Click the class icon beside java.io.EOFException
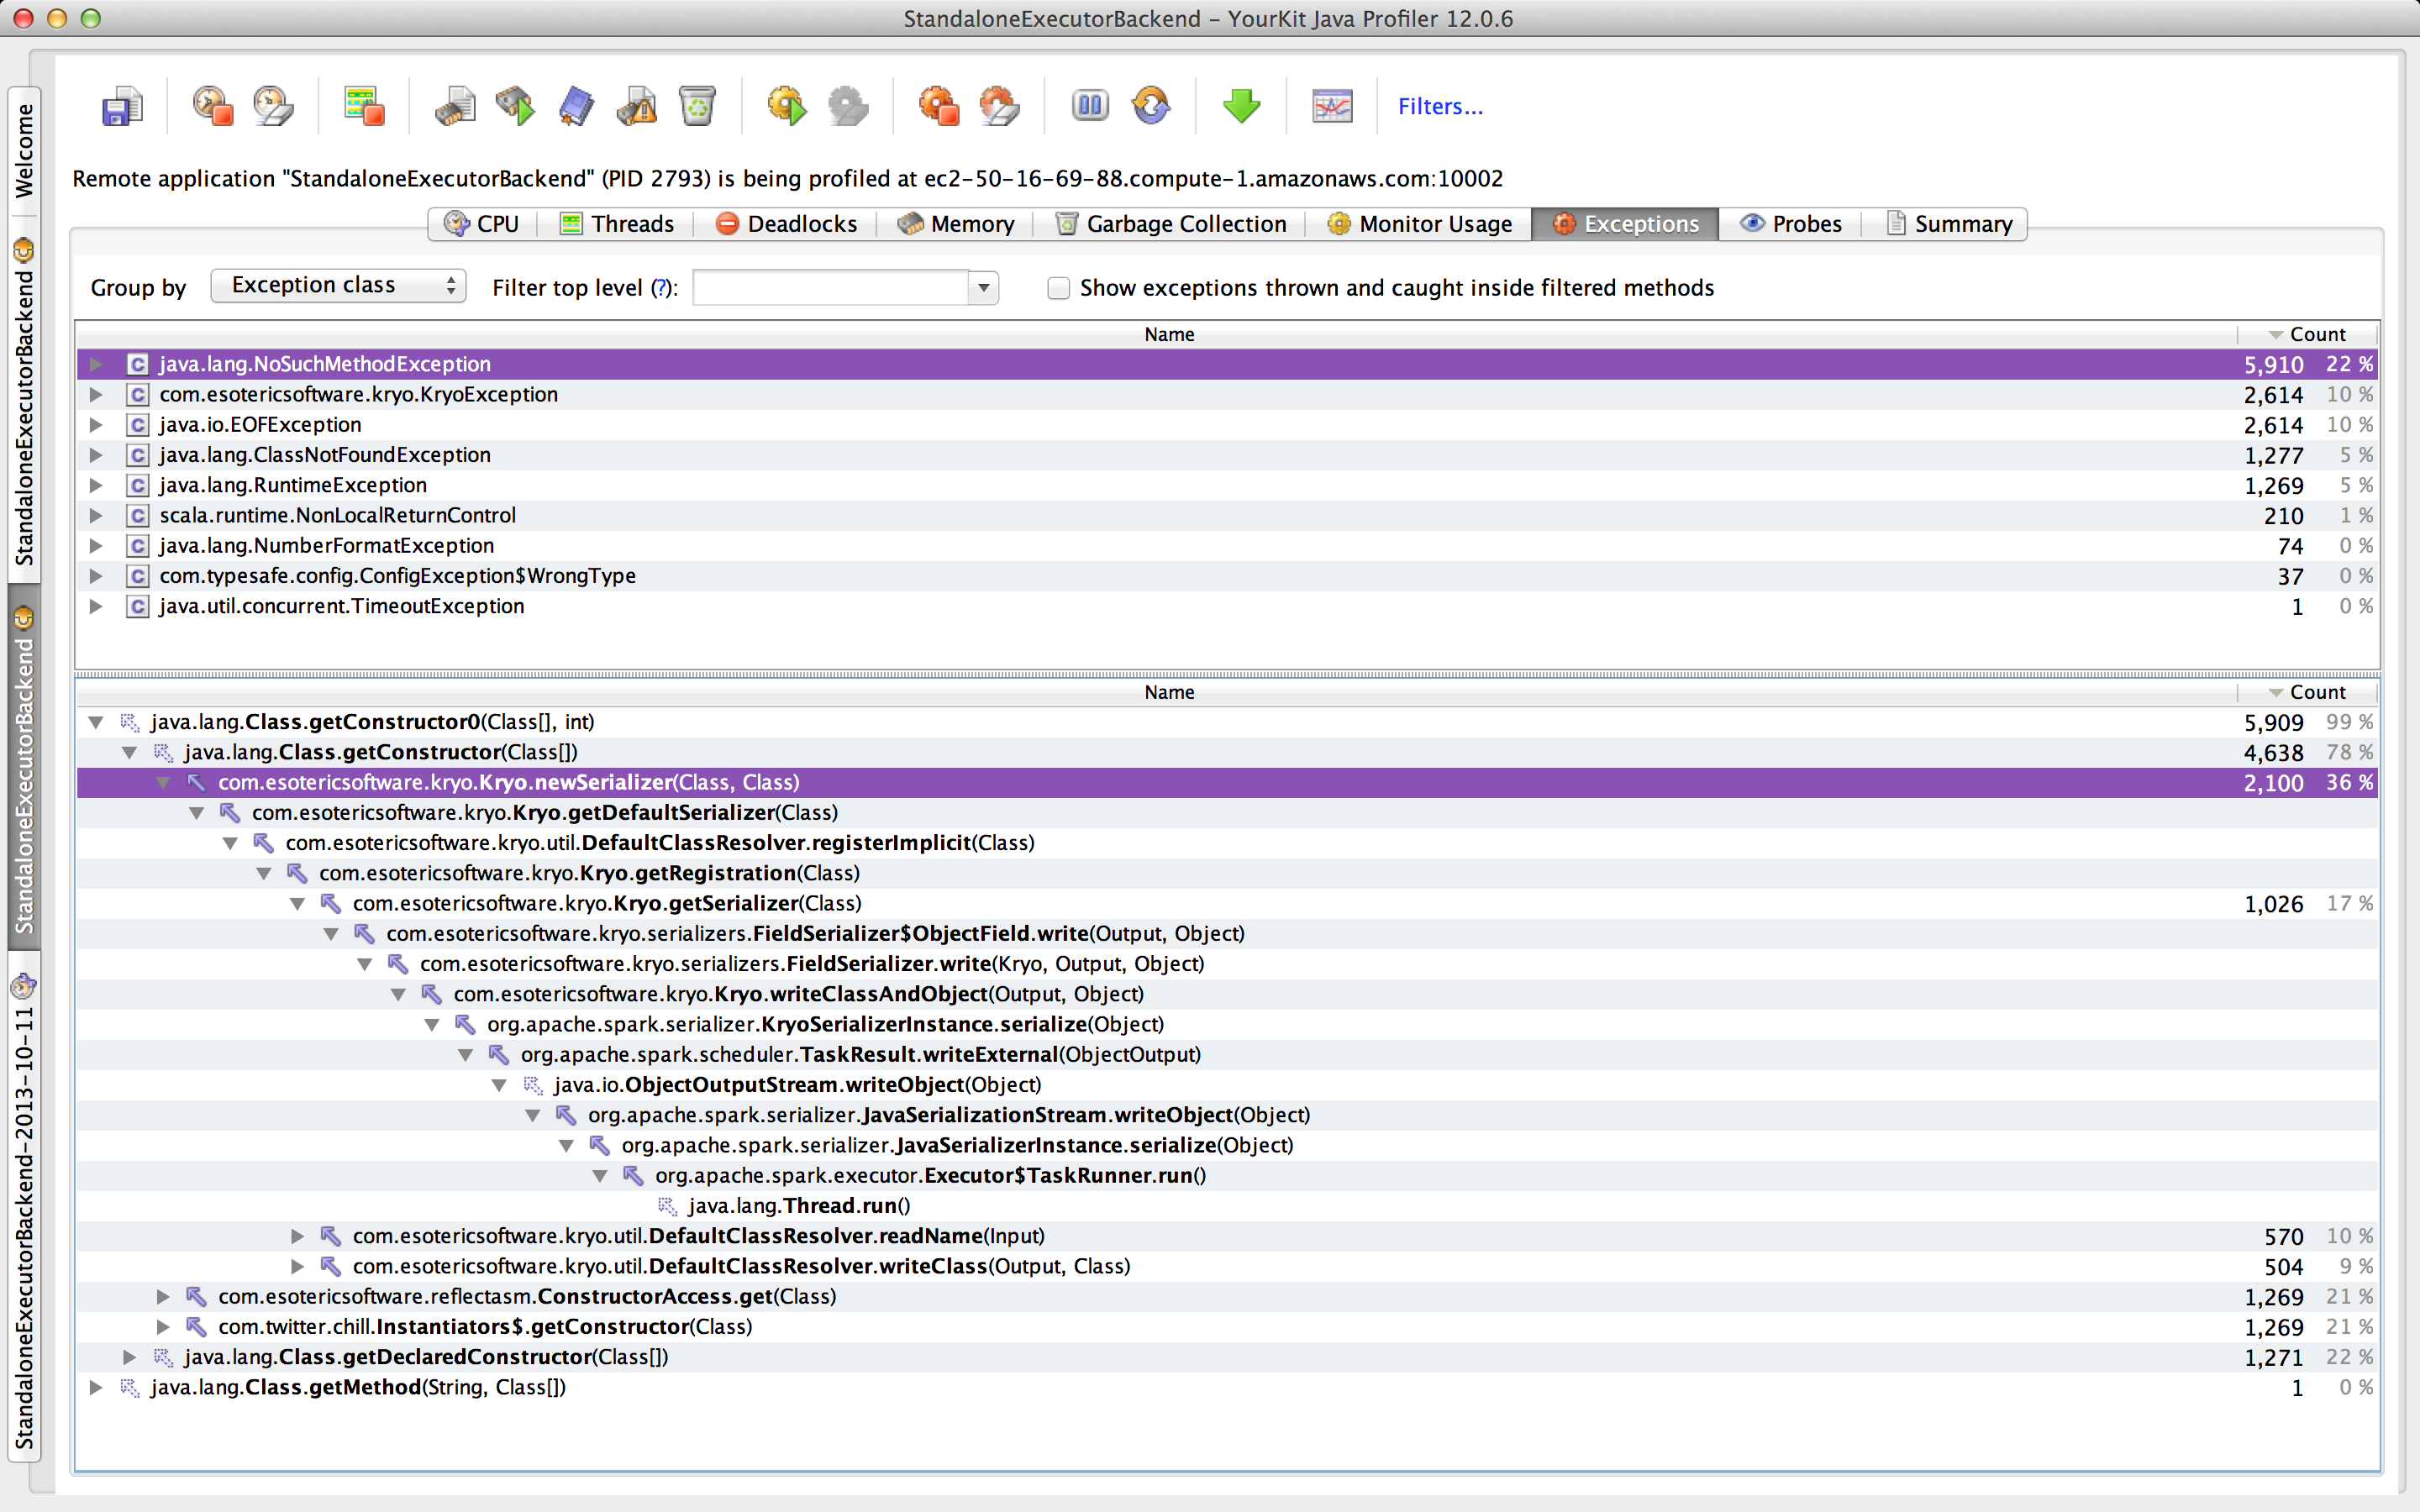This screenshot has height=1512, width=2420. tap(138, 424)
